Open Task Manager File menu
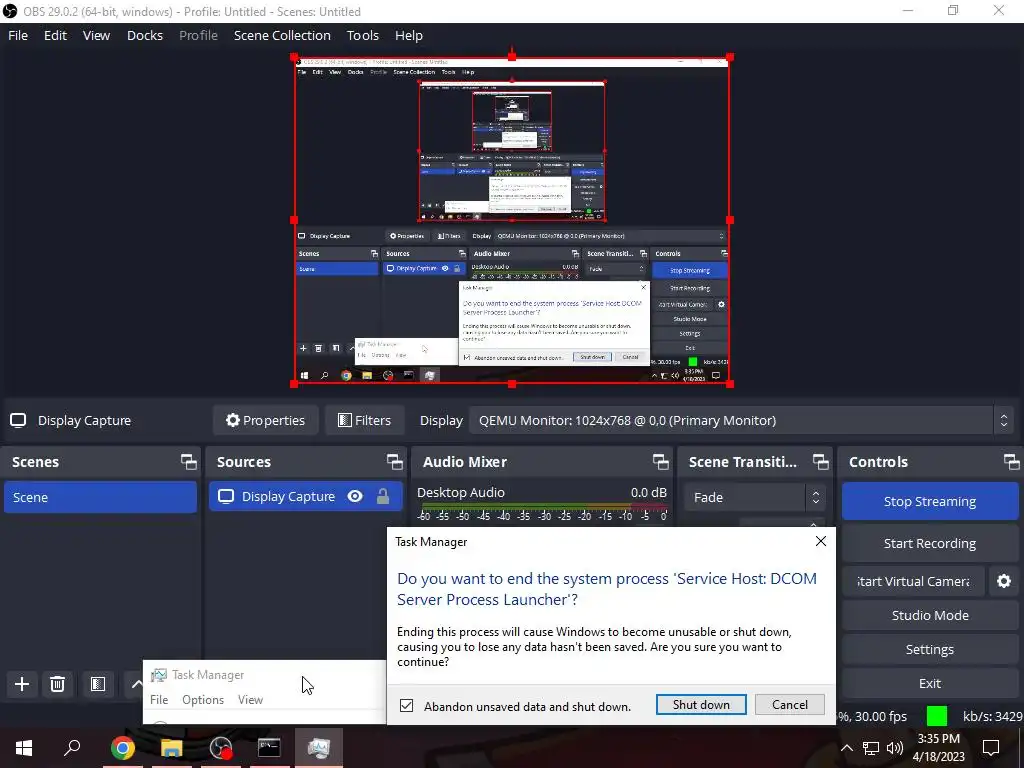This screenshot has width=1024, height=768. coord(159,699)
